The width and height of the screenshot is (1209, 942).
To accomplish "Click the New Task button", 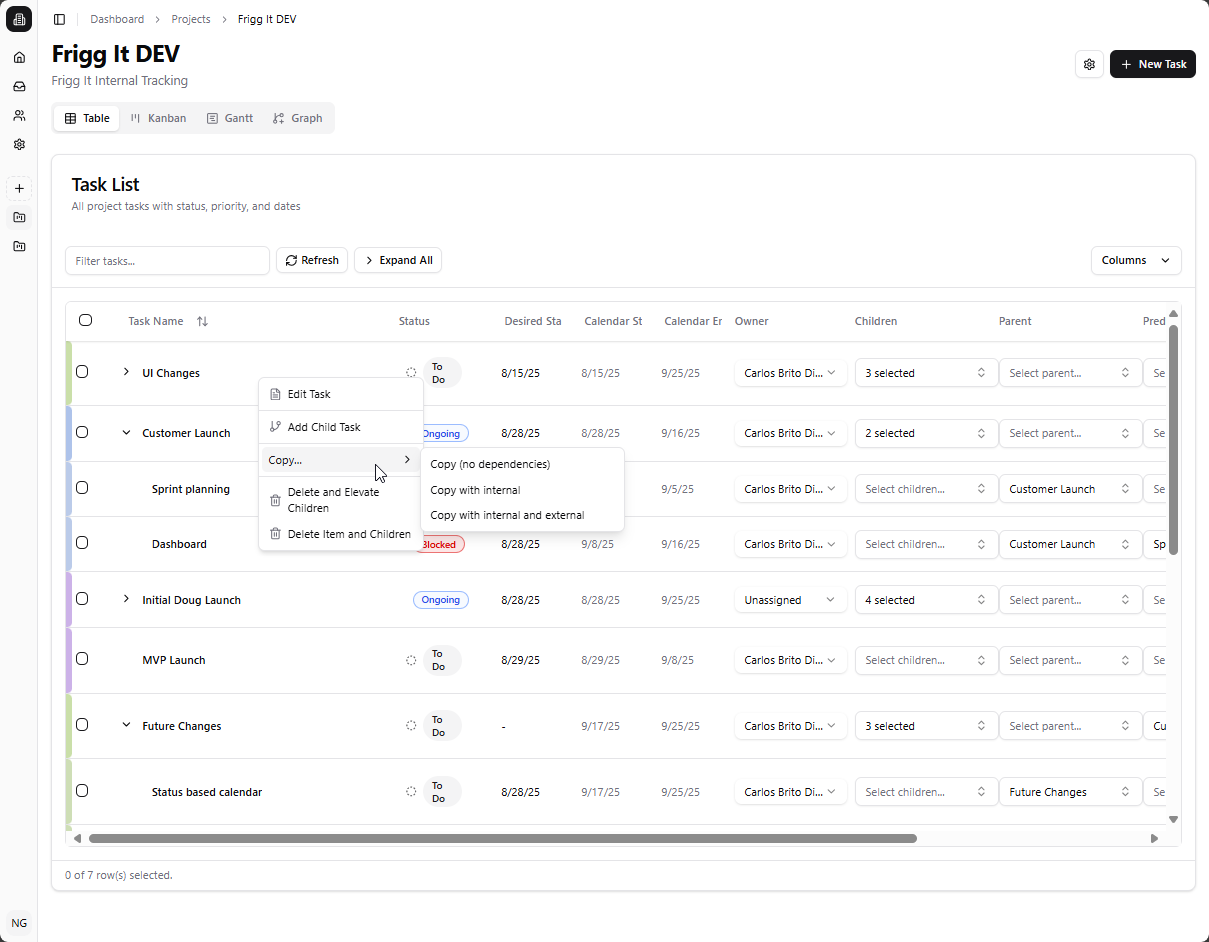I will [x=1153, y=64].
